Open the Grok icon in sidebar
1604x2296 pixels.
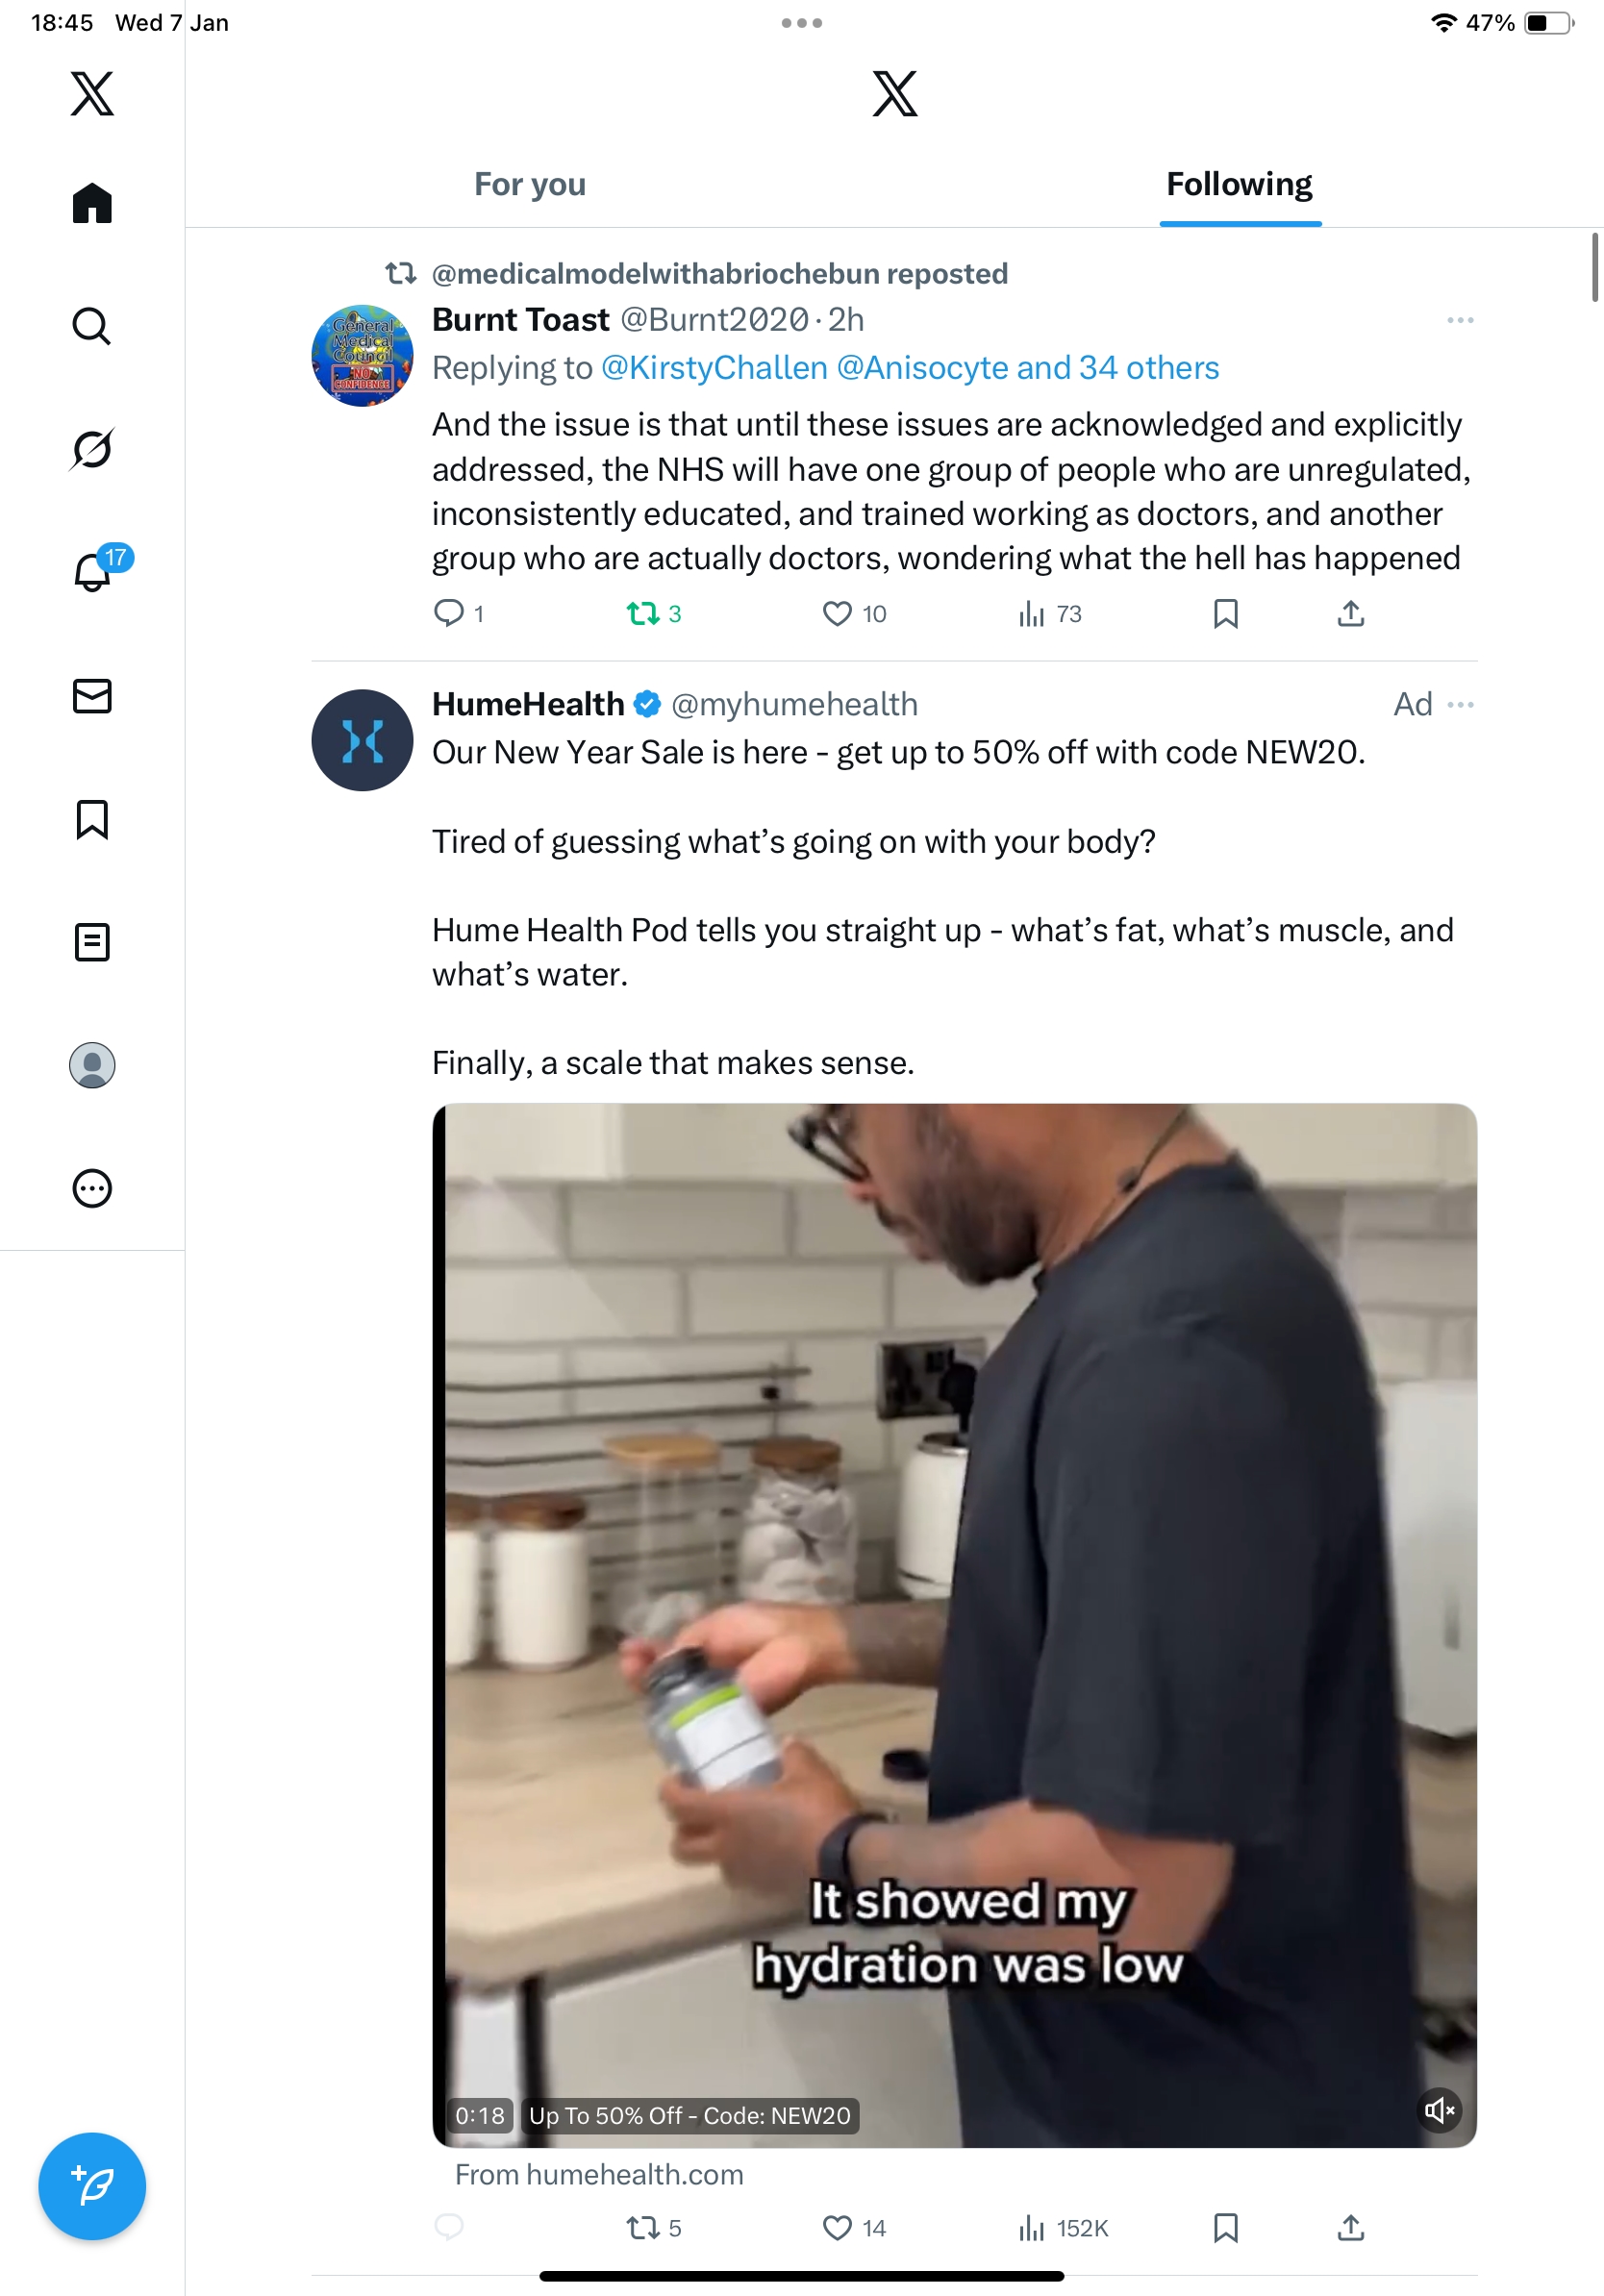[x=92, y=449]
